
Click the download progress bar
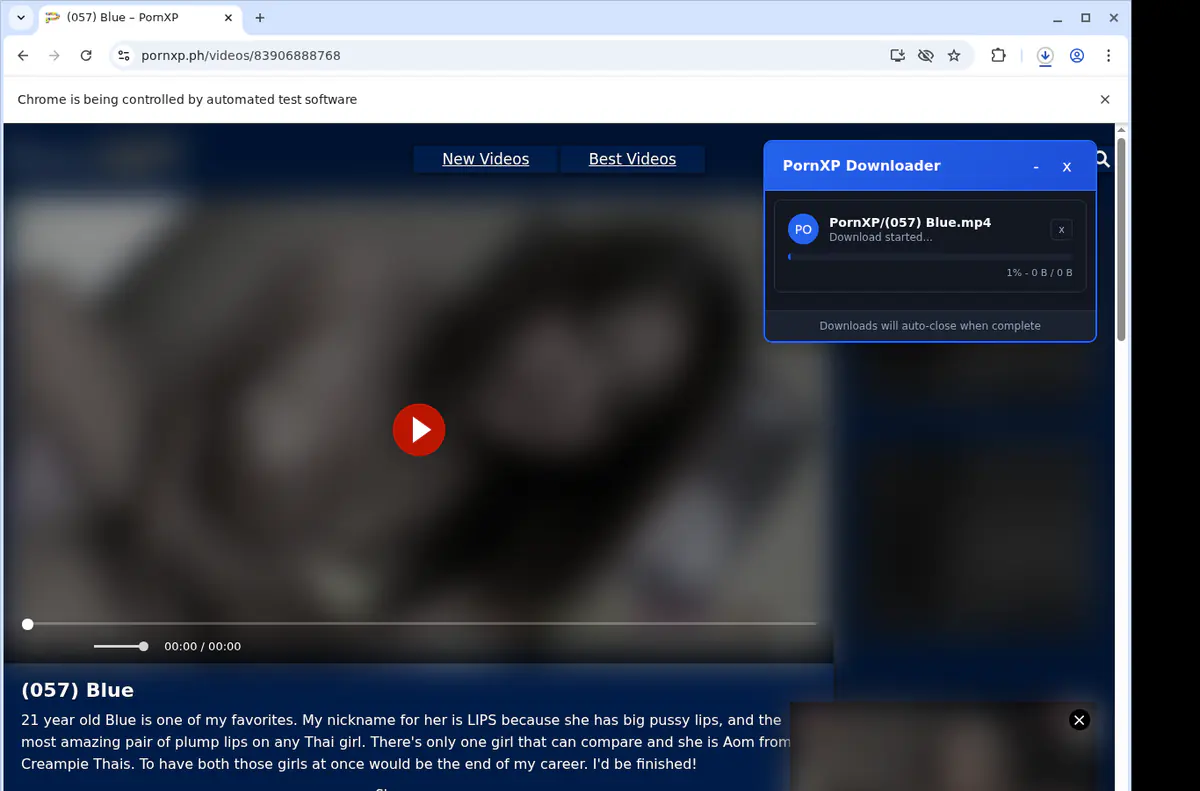[930, 257]
